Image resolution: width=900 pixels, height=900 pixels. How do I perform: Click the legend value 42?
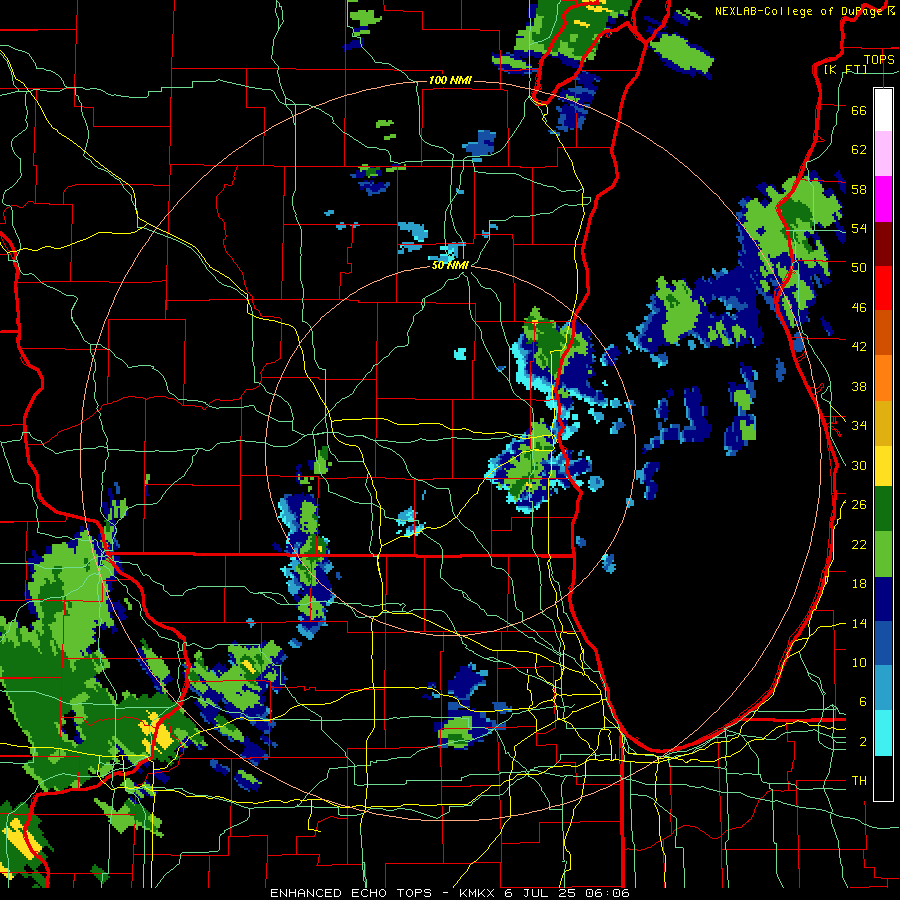pos(859,347)
